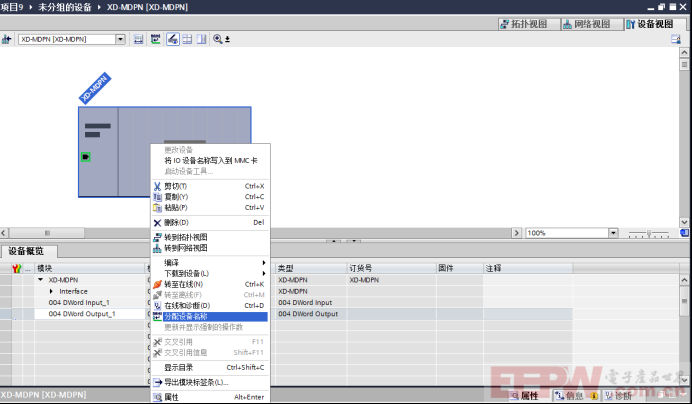This screenshot has height=404, width=692.
Task: Click the 004 DWord Output type cell
Action: click(311, 314)
